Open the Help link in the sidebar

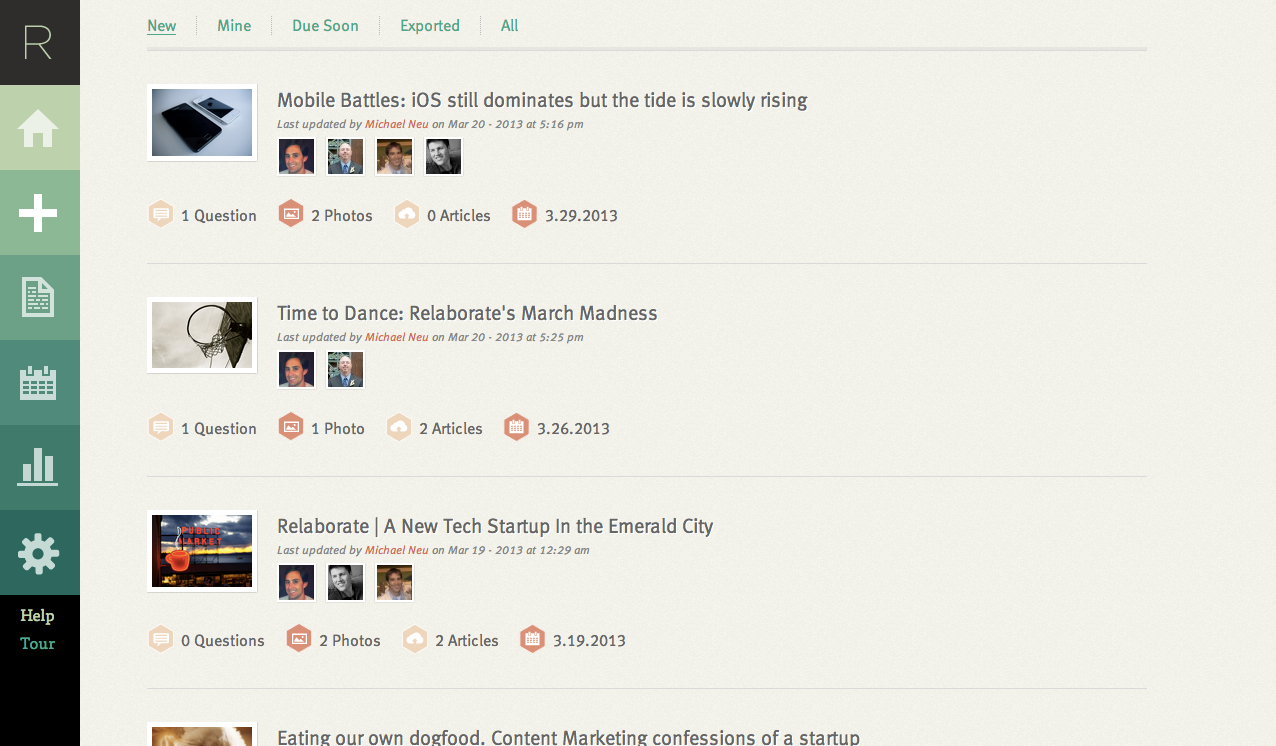pos(37,615)
